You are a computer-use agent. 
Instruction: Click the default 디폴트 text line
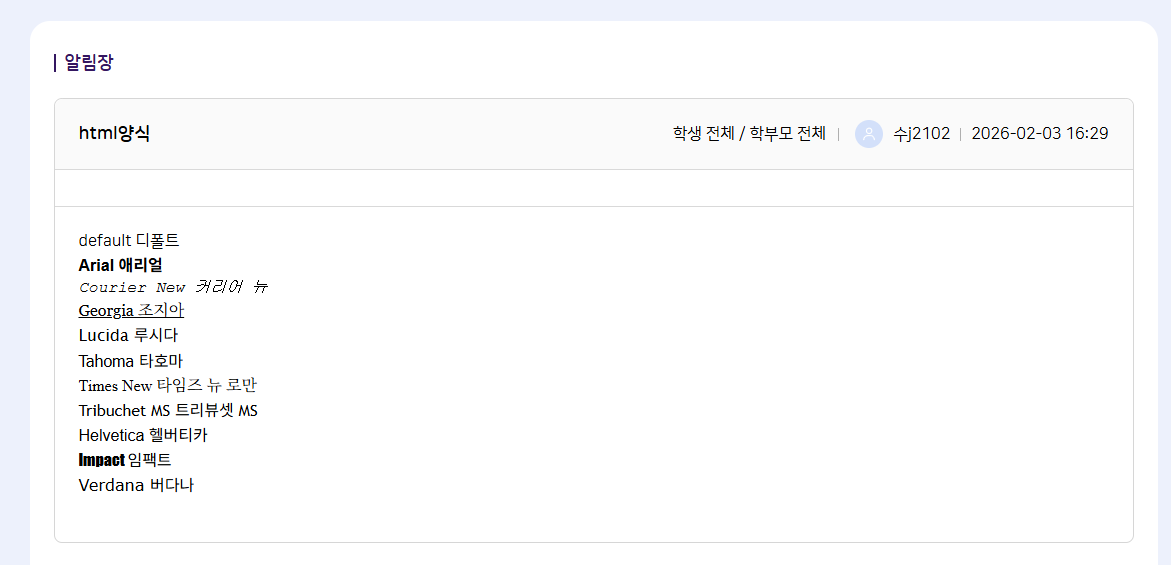[x=129, y=240]
